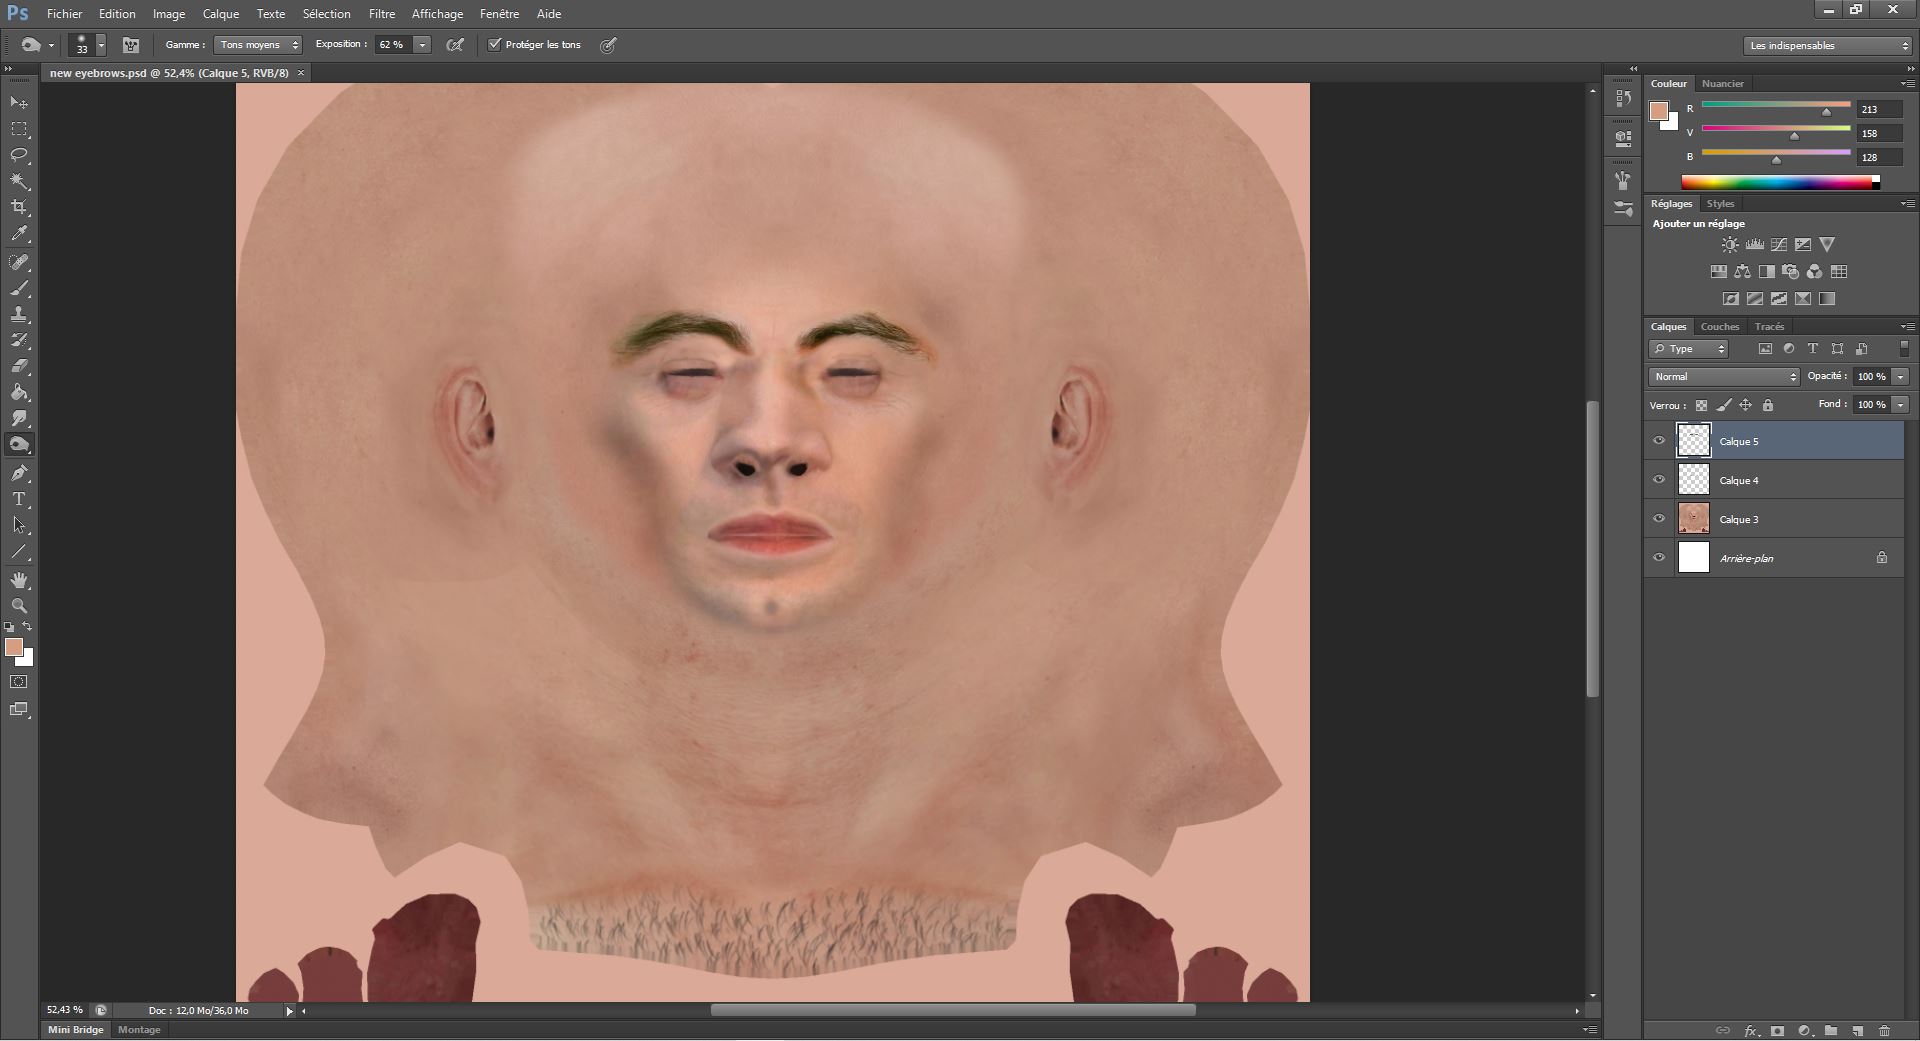Viewport: 1920px width, 1041px height.
Task: Toggle lock transparent pixels
Action: 1701,405
